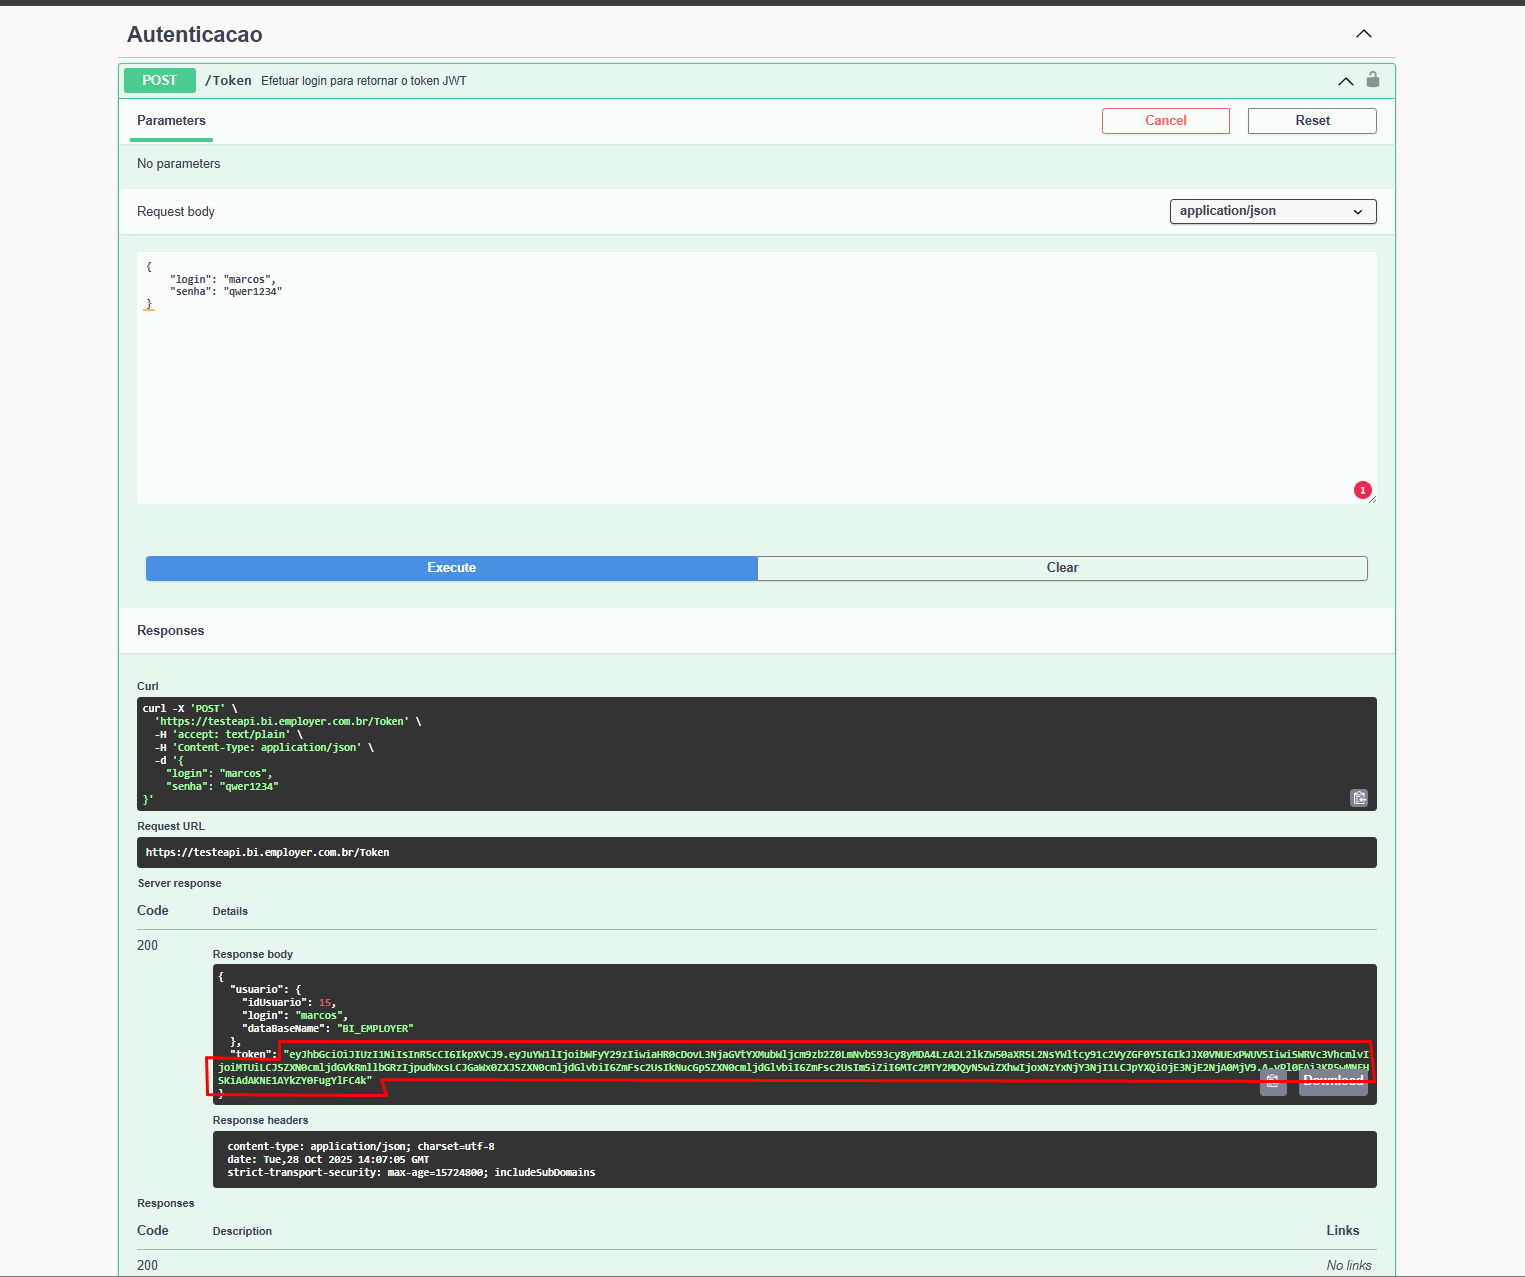Click the red error badge in request body
Image resolution: width=1525 pixels, height=1277 pixels.
point(1362,490)
